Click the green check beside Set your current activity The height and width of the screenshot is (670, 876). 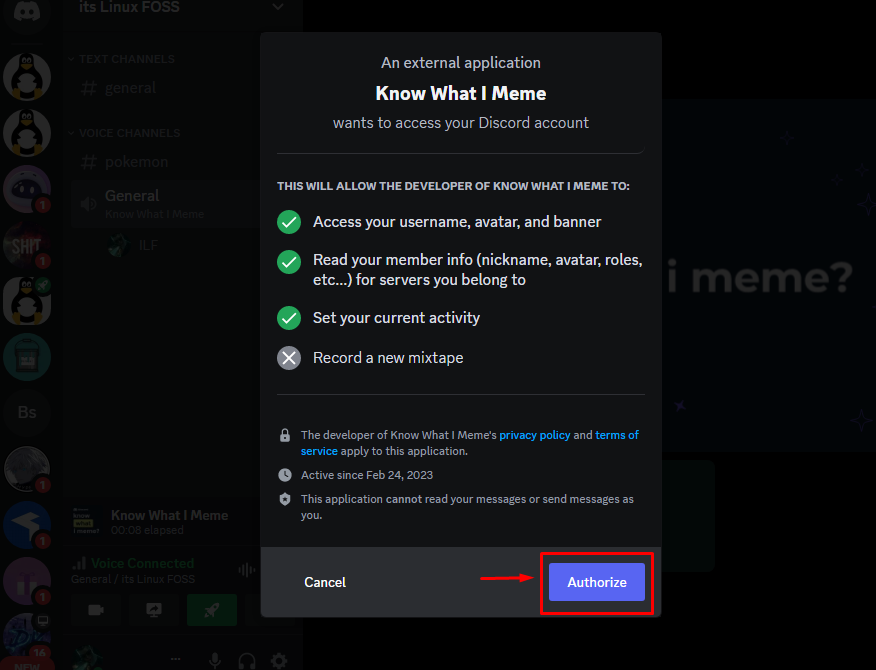click(x=289, y=318)
